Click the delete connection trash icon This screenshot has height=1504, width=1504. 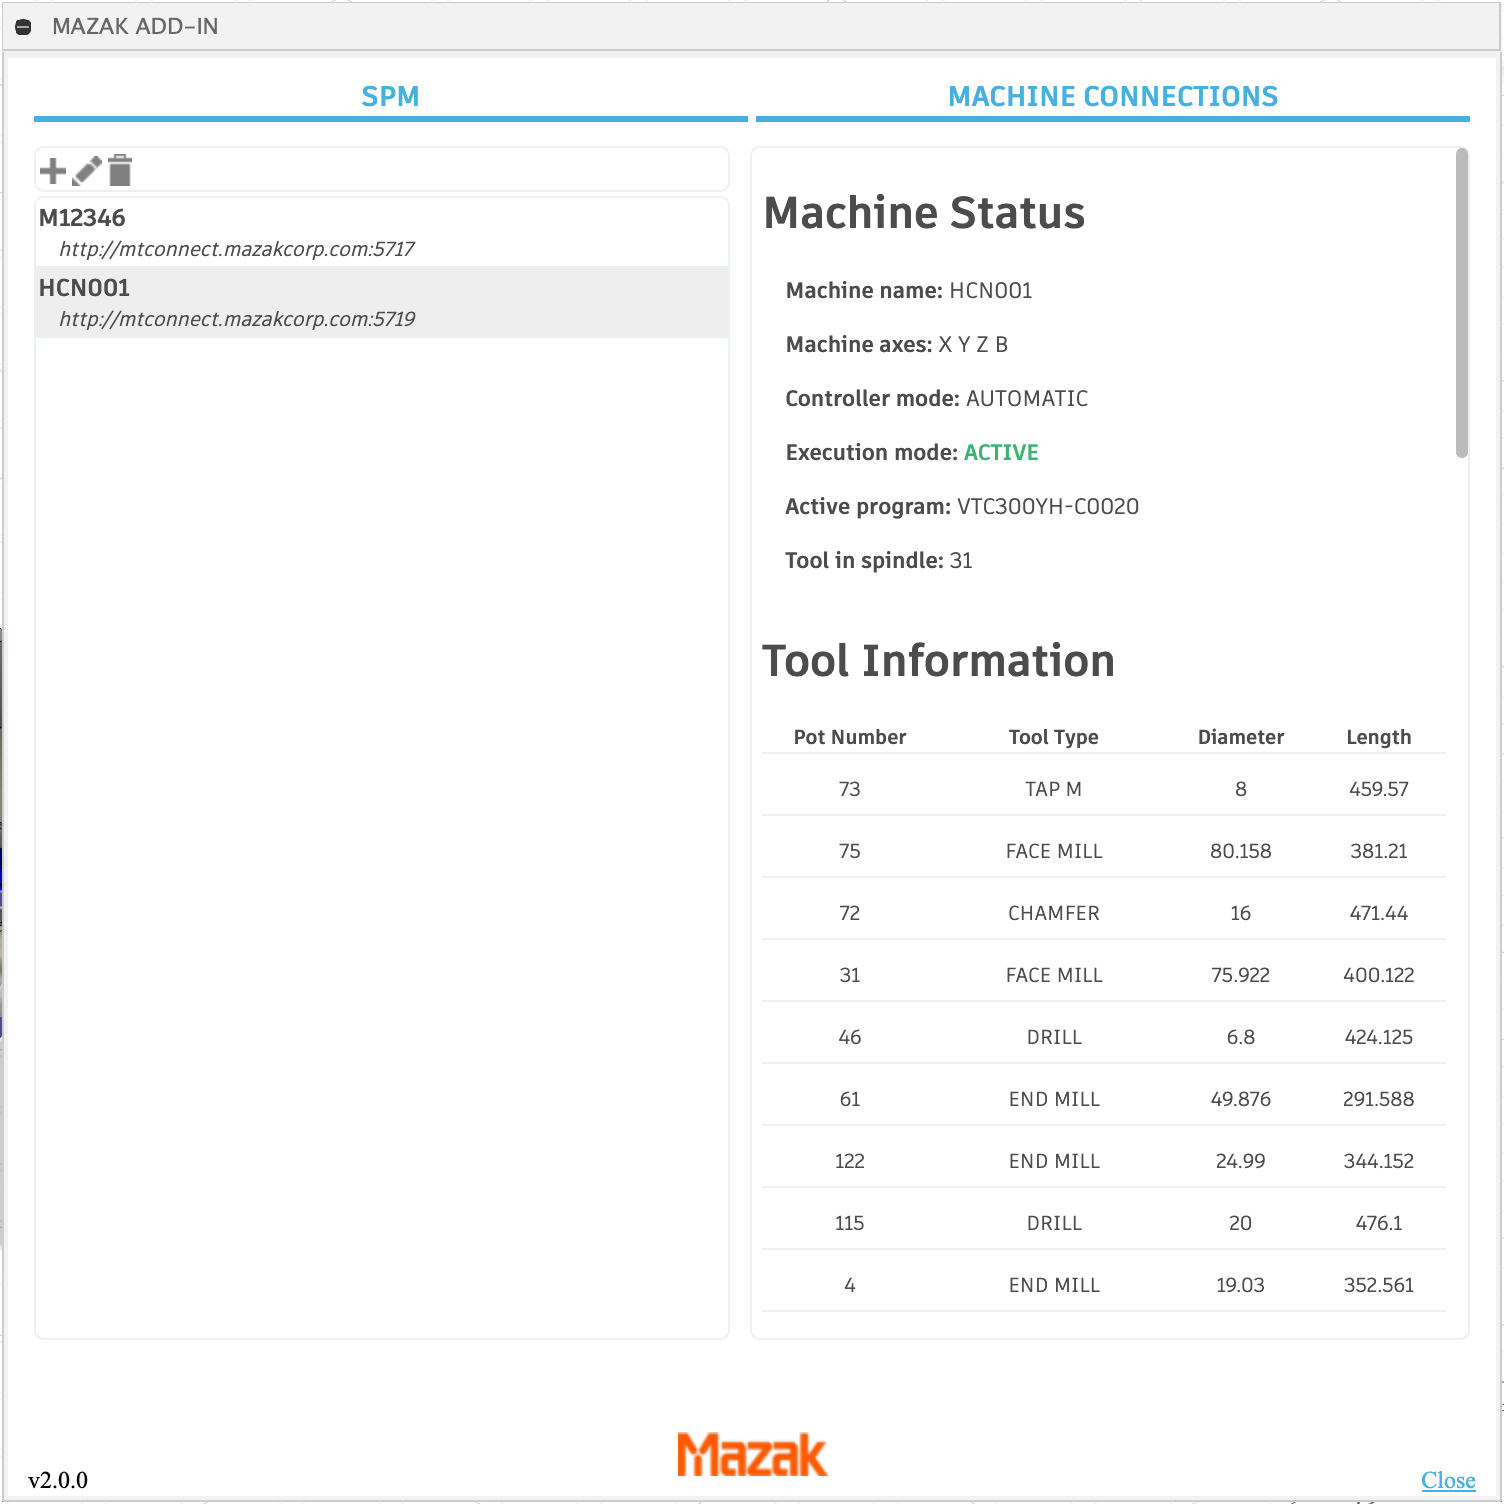click(120, 170)
